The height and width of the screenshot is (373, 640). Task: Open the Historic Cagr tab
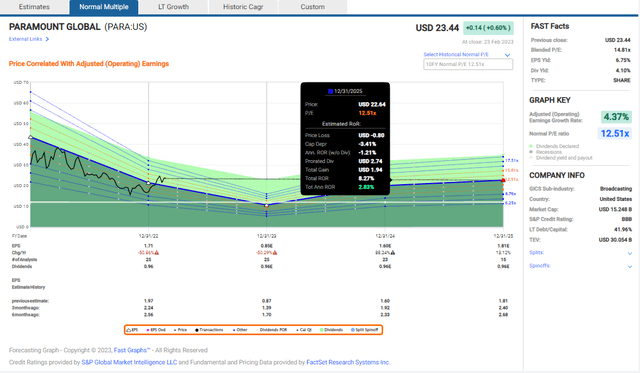243,7
